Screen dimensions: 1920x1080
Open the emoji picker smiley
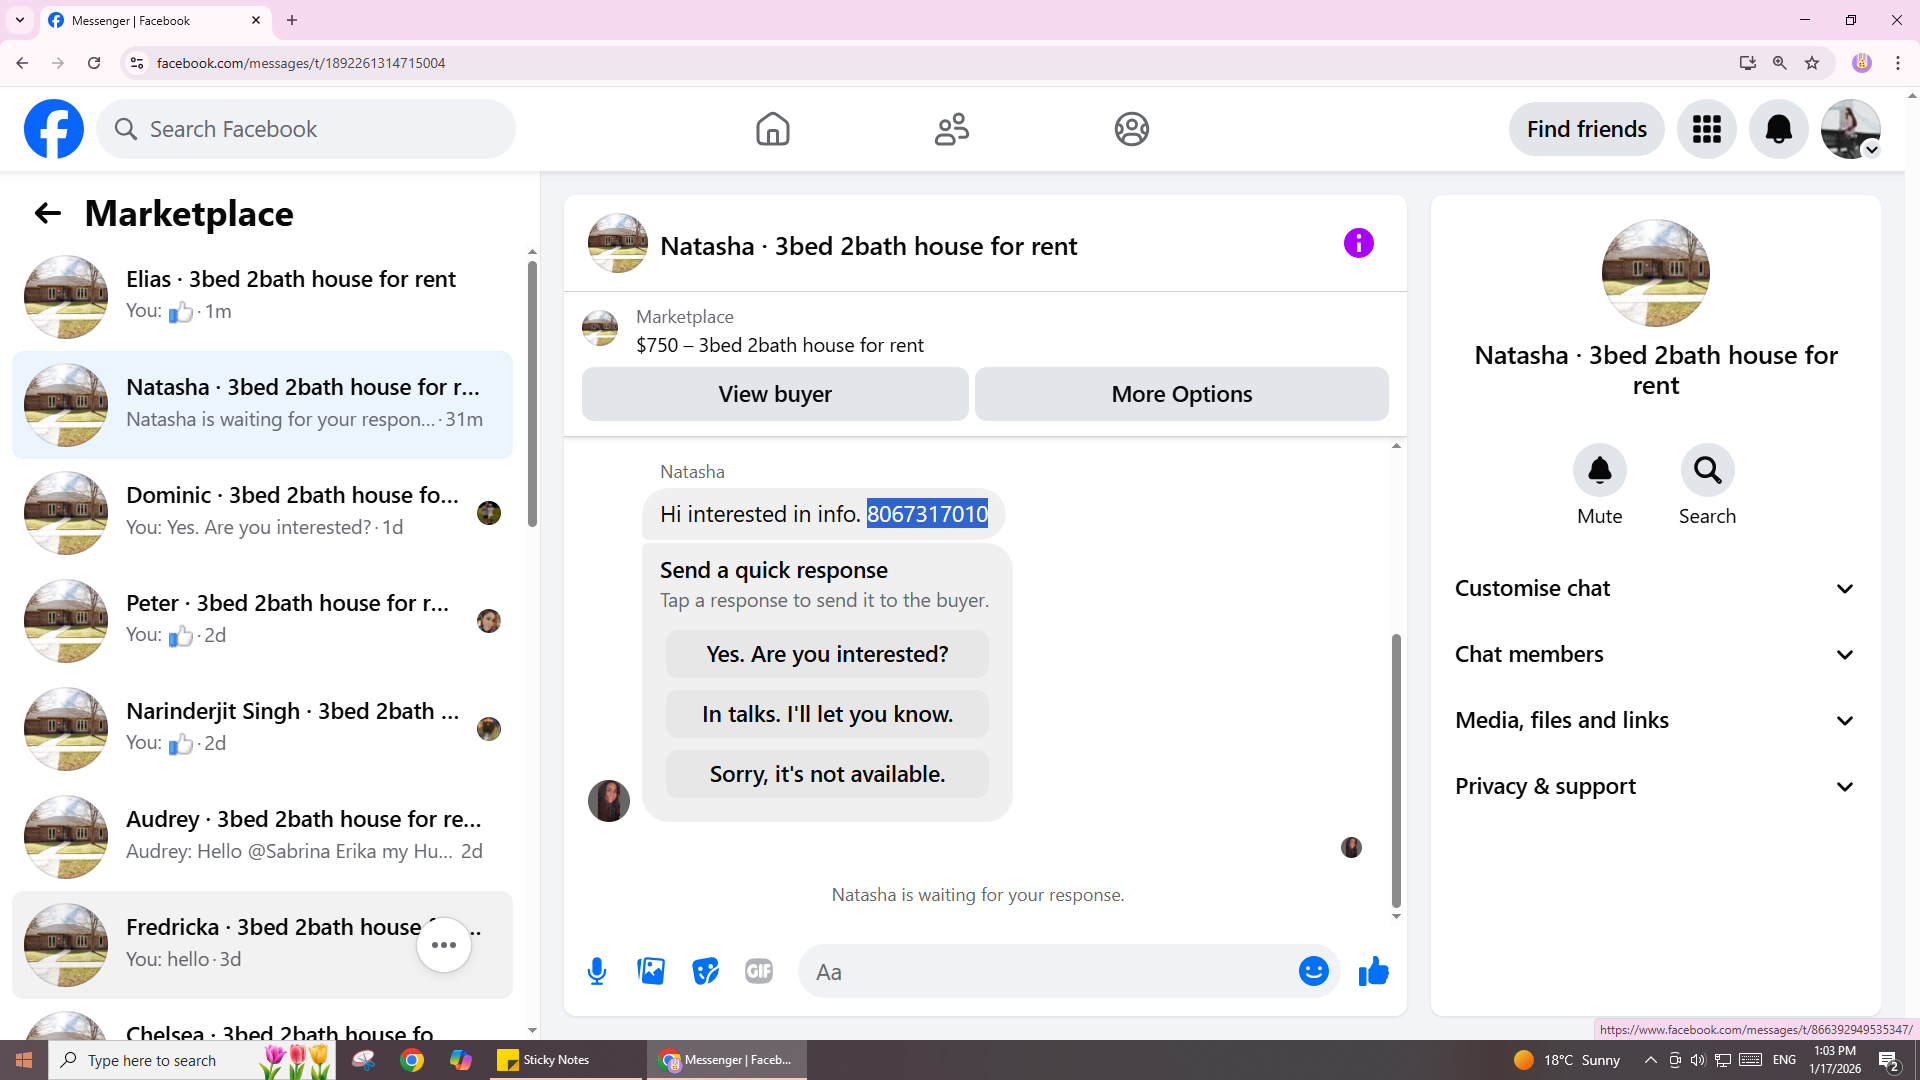pos(1313,971)
